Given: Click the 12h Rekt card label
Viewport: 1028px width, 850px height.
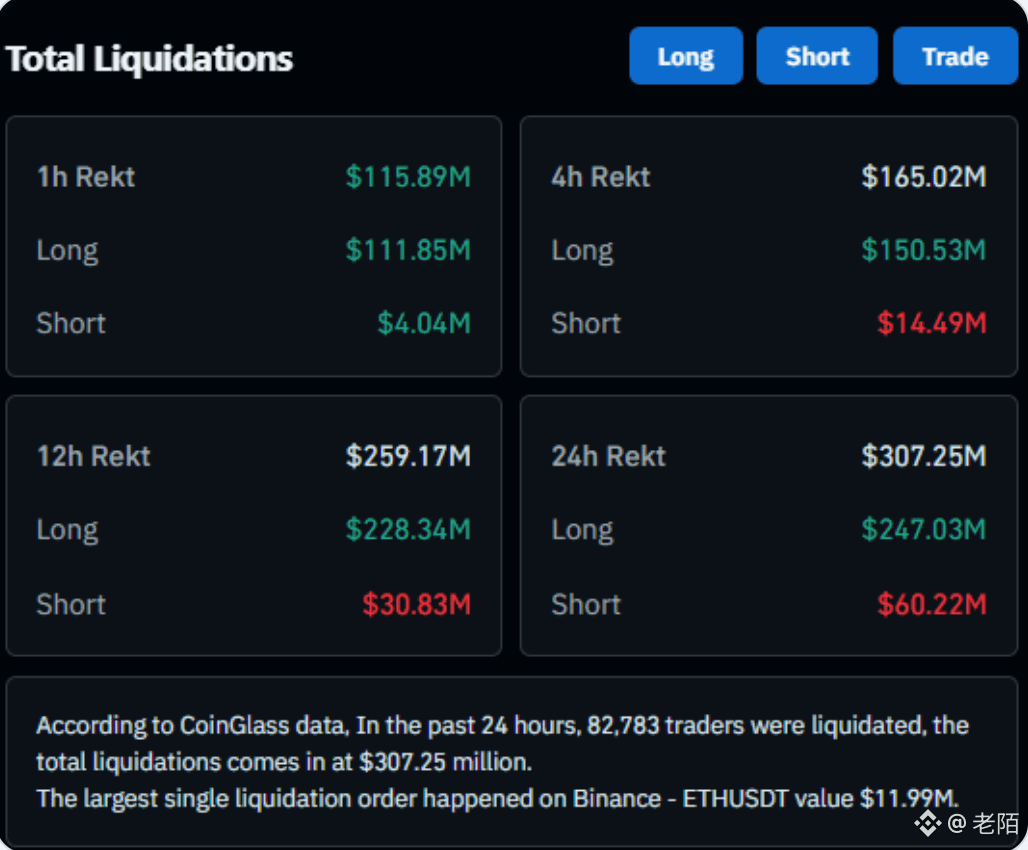Looking at the screenshot, I should (94, 456).
